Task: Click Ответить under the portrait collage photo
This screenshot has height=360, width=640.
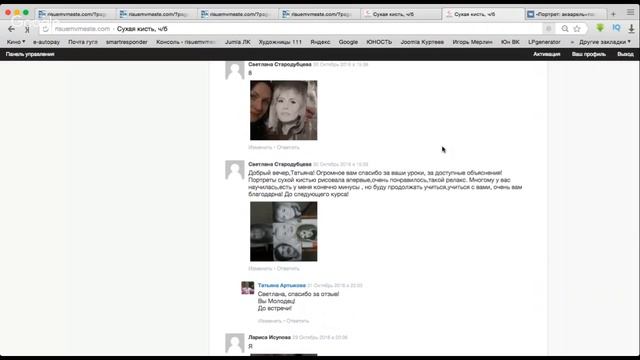Action: [288, 269]
